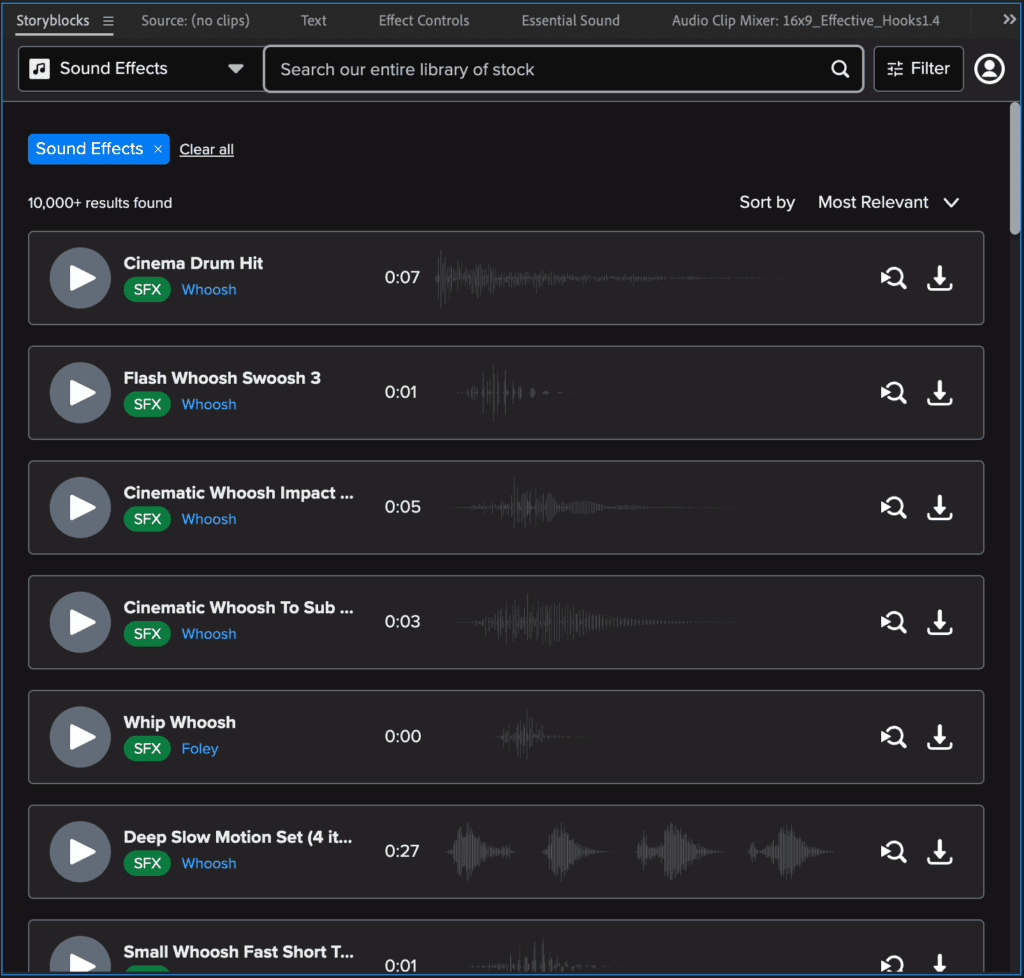Click Whoosh category on Cinematic Whoosh Impact
The width and height of the screenshot is (1024, 978).
[x=209, y=520]
